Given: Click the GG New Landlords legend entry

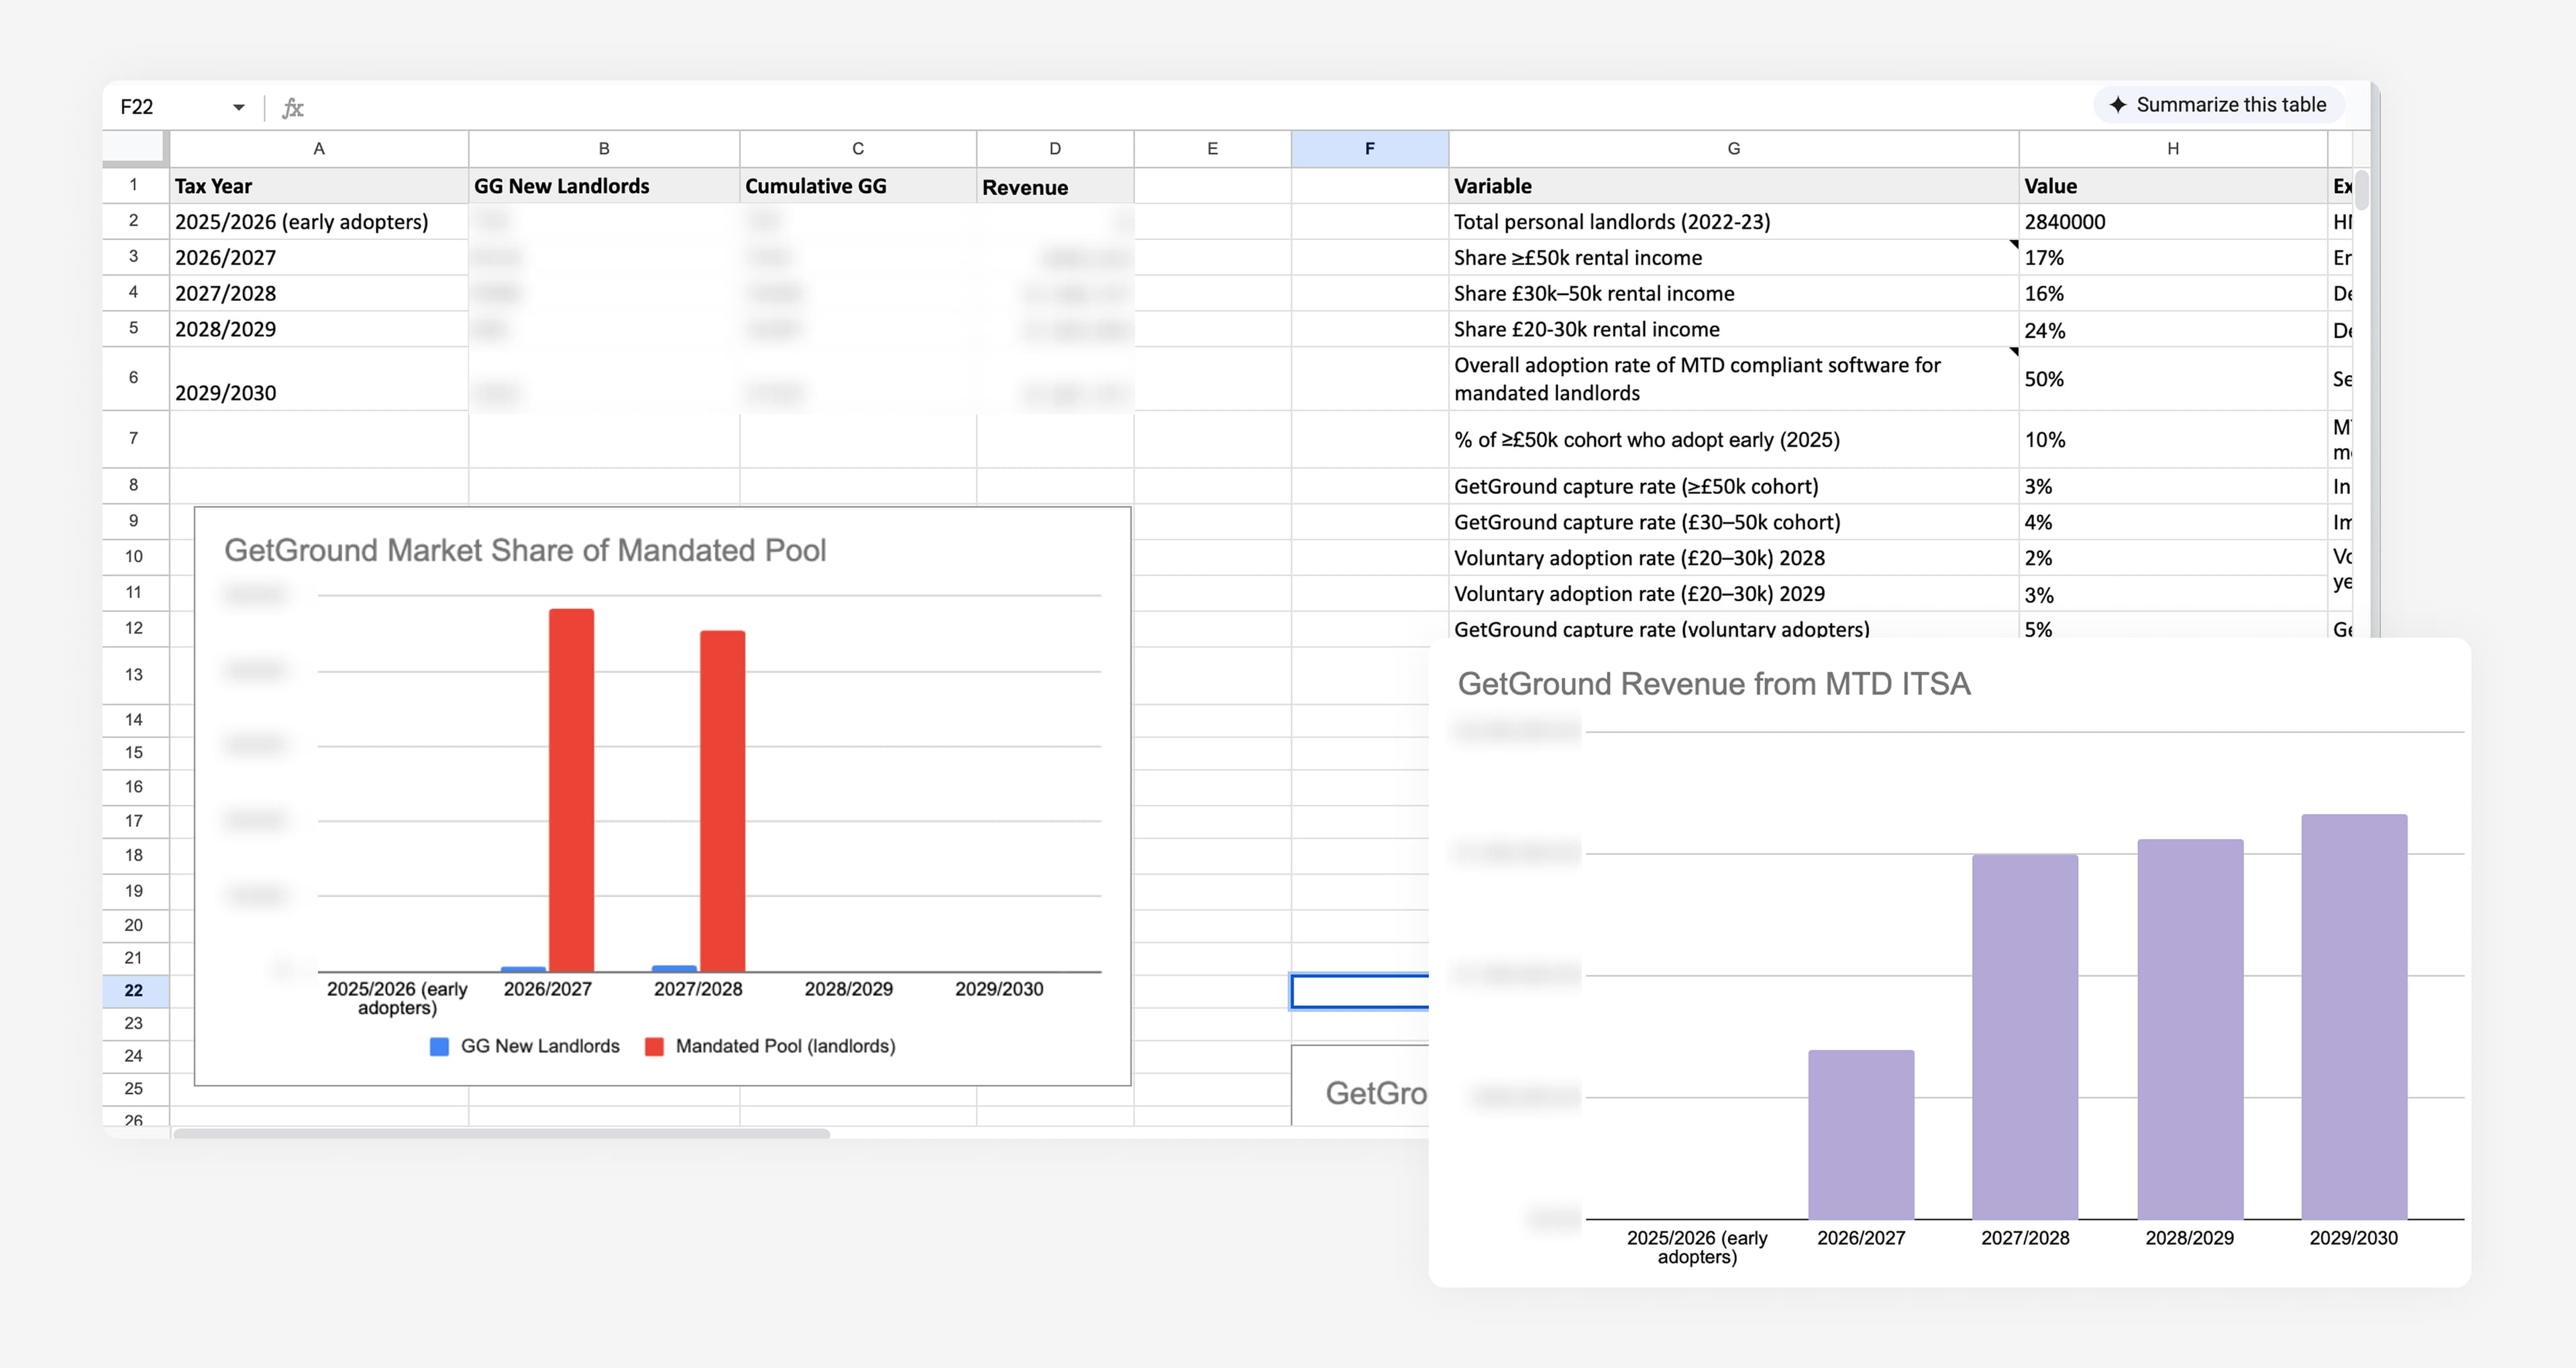Looking at the screenshot, I should coord(525,1046).
